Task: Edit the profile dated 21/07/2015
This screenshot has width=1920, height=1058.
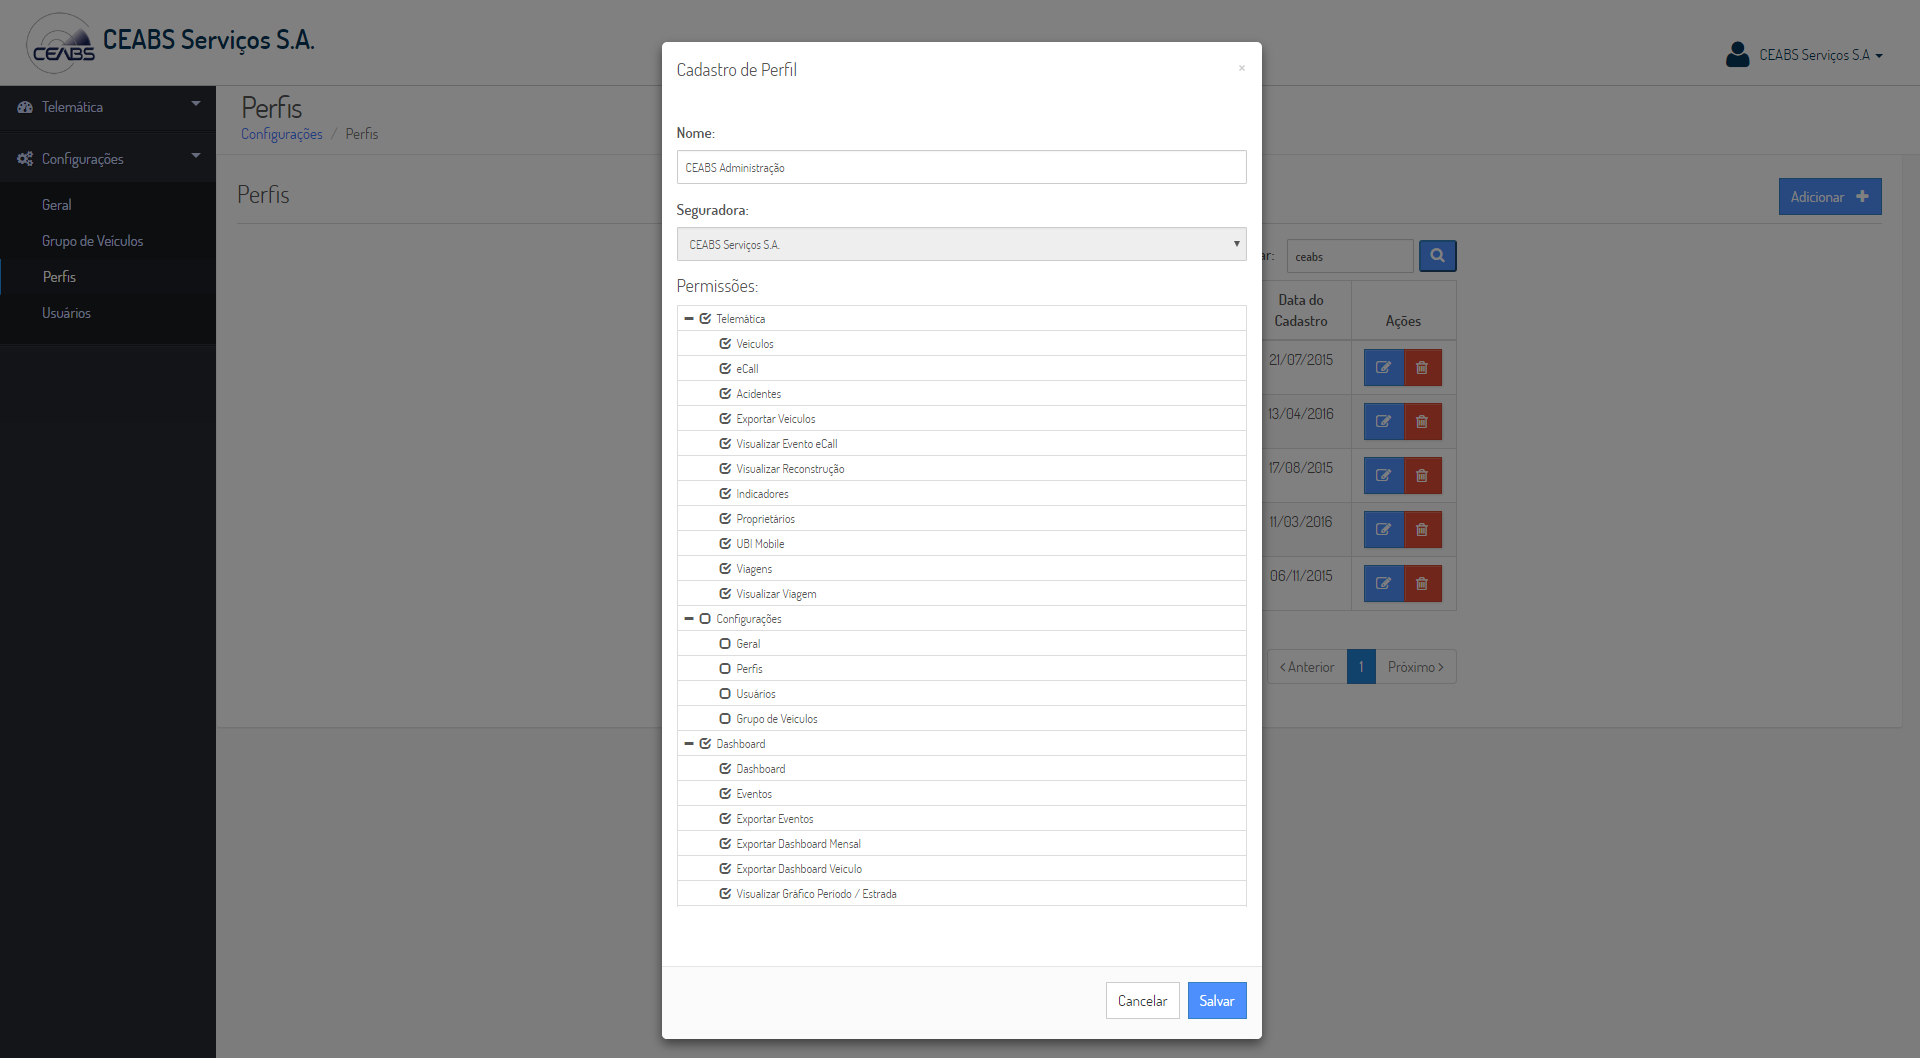Action: [x=1383, y=368]
